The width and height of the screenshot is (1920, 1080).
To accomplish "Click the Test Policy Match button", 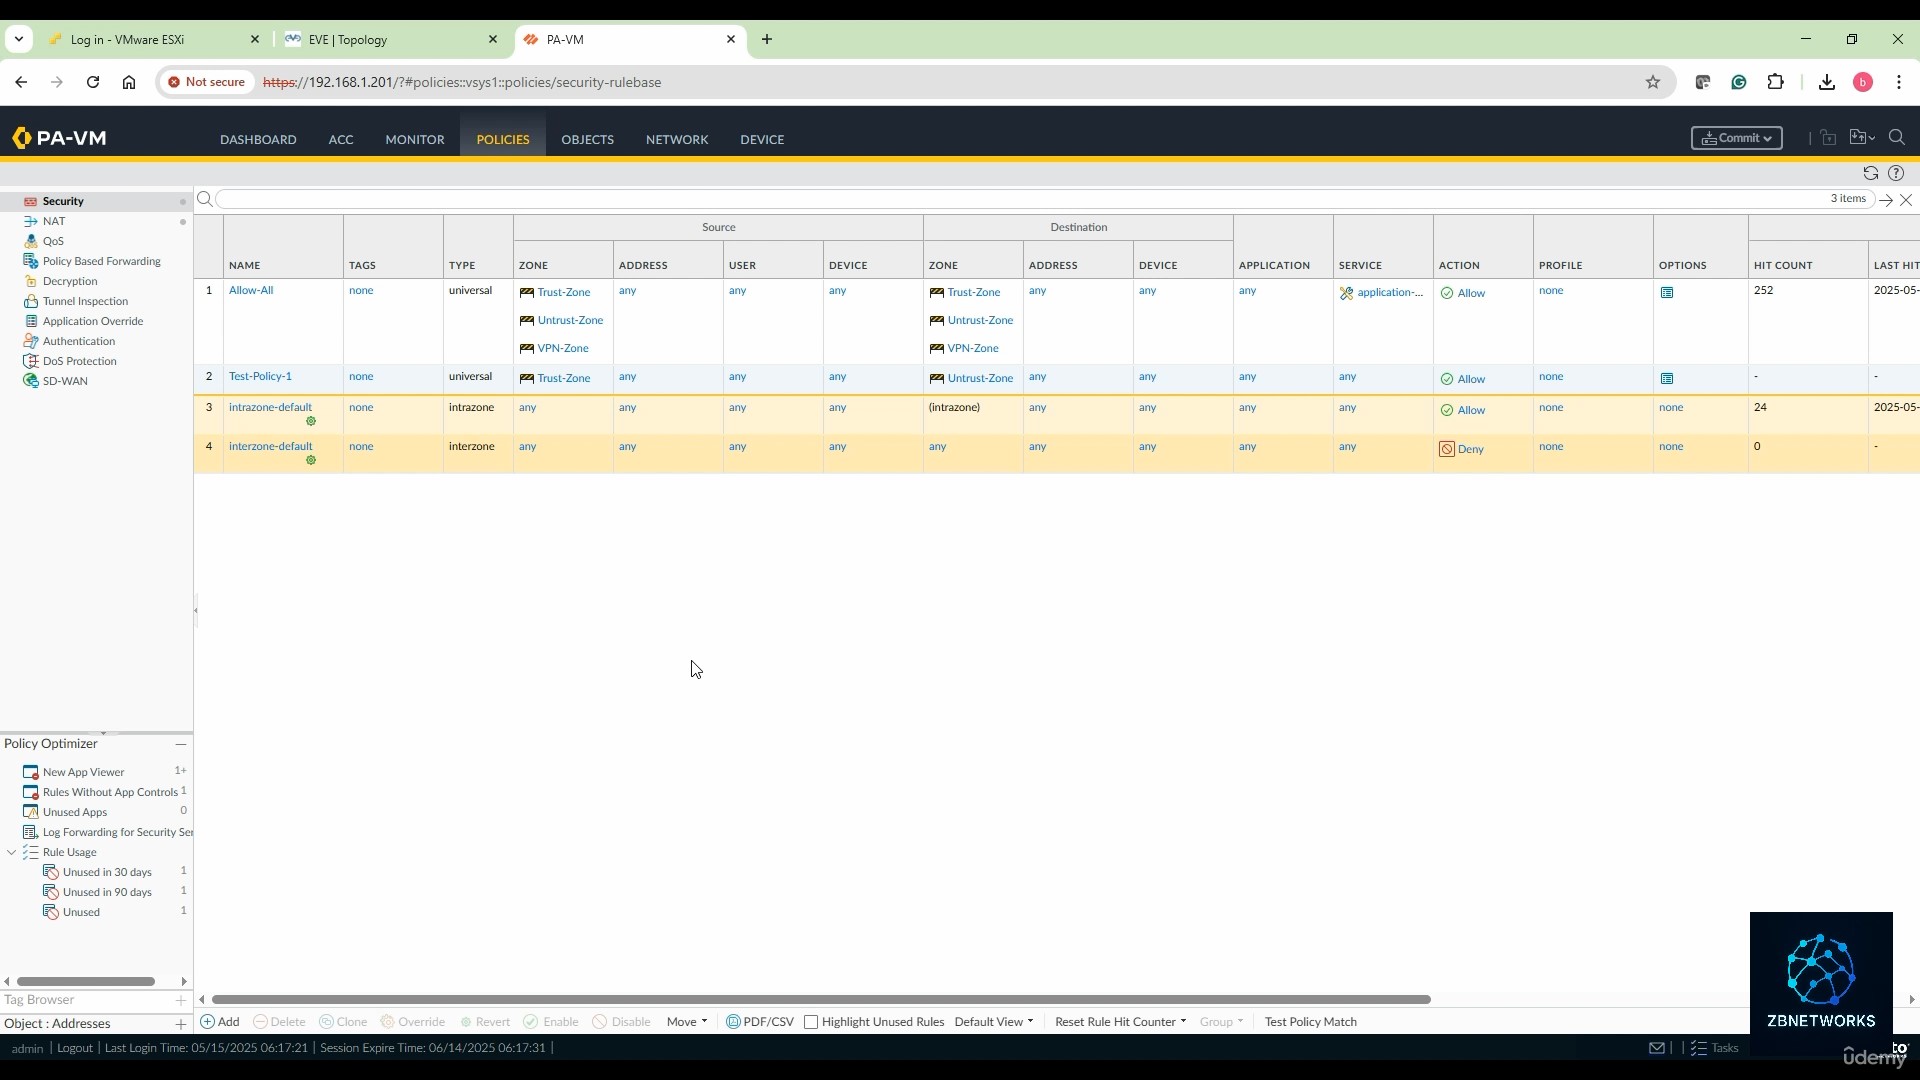I will (x=1310, y=1022).
